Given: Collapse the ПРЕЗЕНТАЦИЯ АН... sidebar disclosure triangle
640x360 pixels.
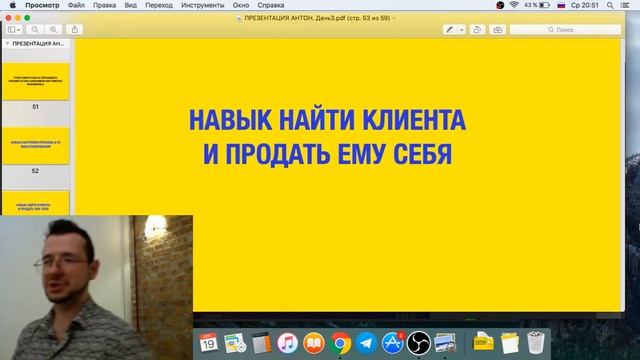Looking at the screenshot, I should point(7,43).
